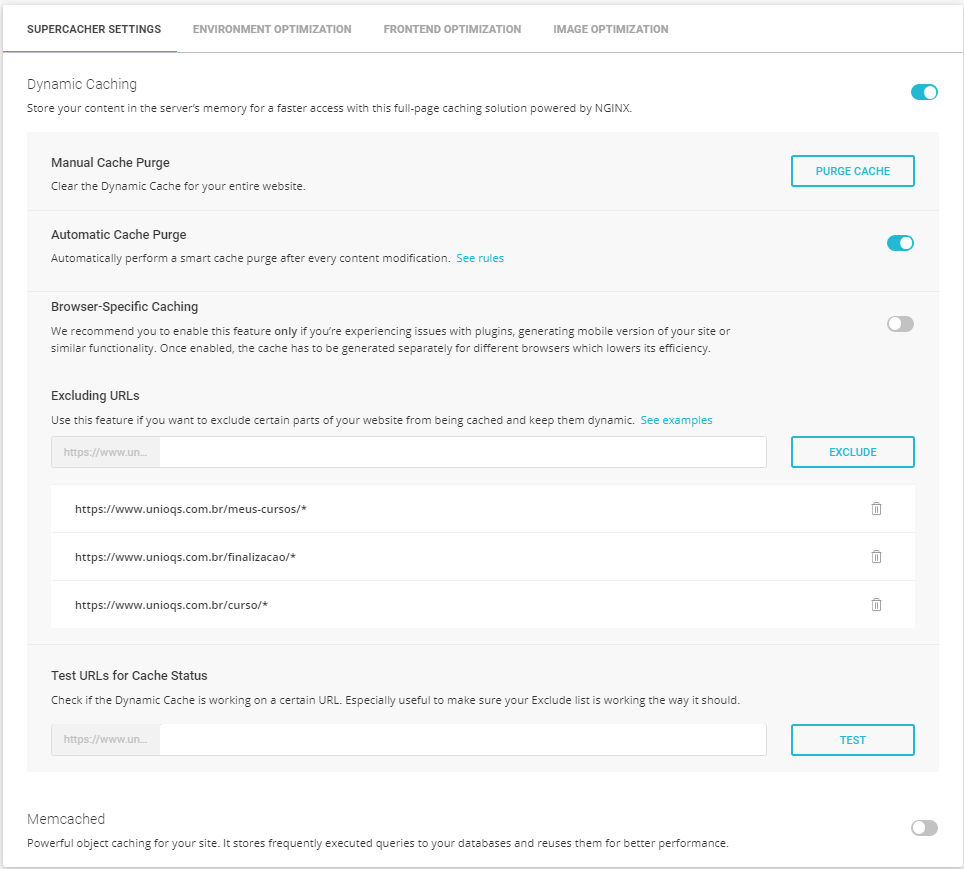Select the SuperCacher Settings tab

94,29
